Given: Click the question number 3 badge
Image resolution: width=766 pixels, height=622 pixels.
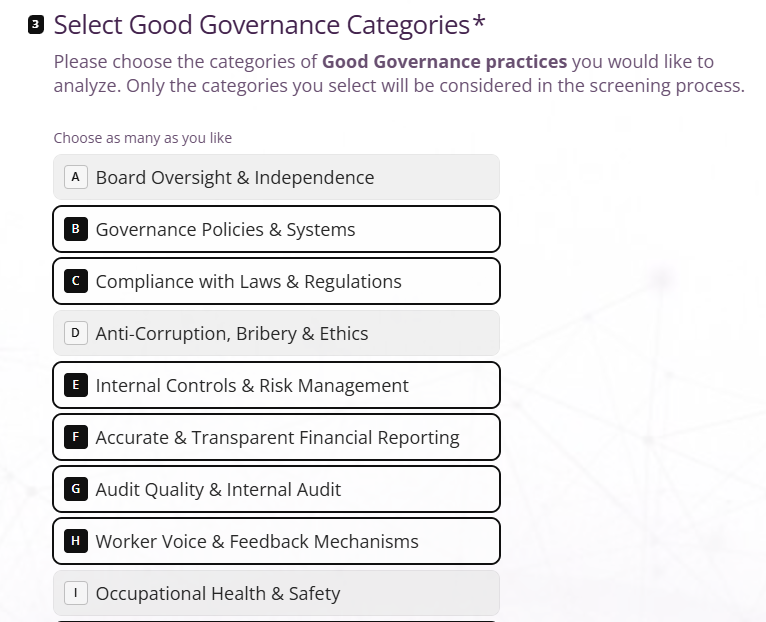Looking at the screenshot, I should pyautogui.click(x=36, y=25).
